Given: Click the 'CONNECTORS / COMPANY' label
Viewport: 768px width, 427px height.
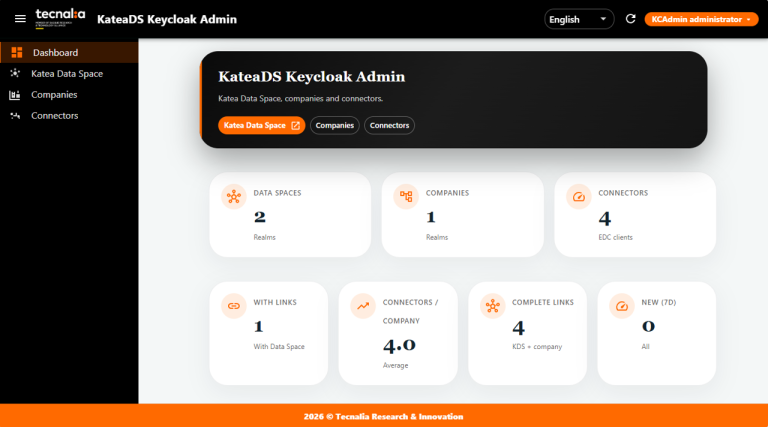Looking at the screenshot, I should point(410,311).
